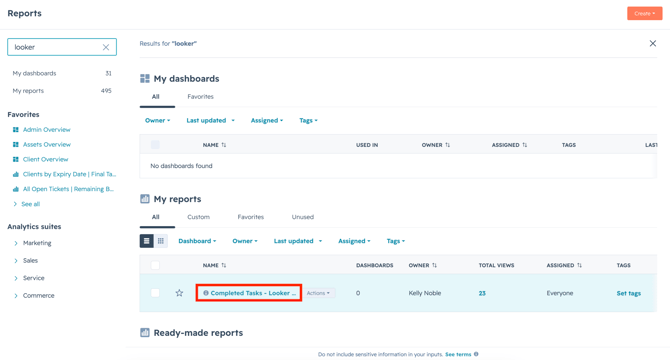Viewport: 670px width, 360px height.
Task: Sort reports by Owner column arrows
Action: [x=434, y=266]
